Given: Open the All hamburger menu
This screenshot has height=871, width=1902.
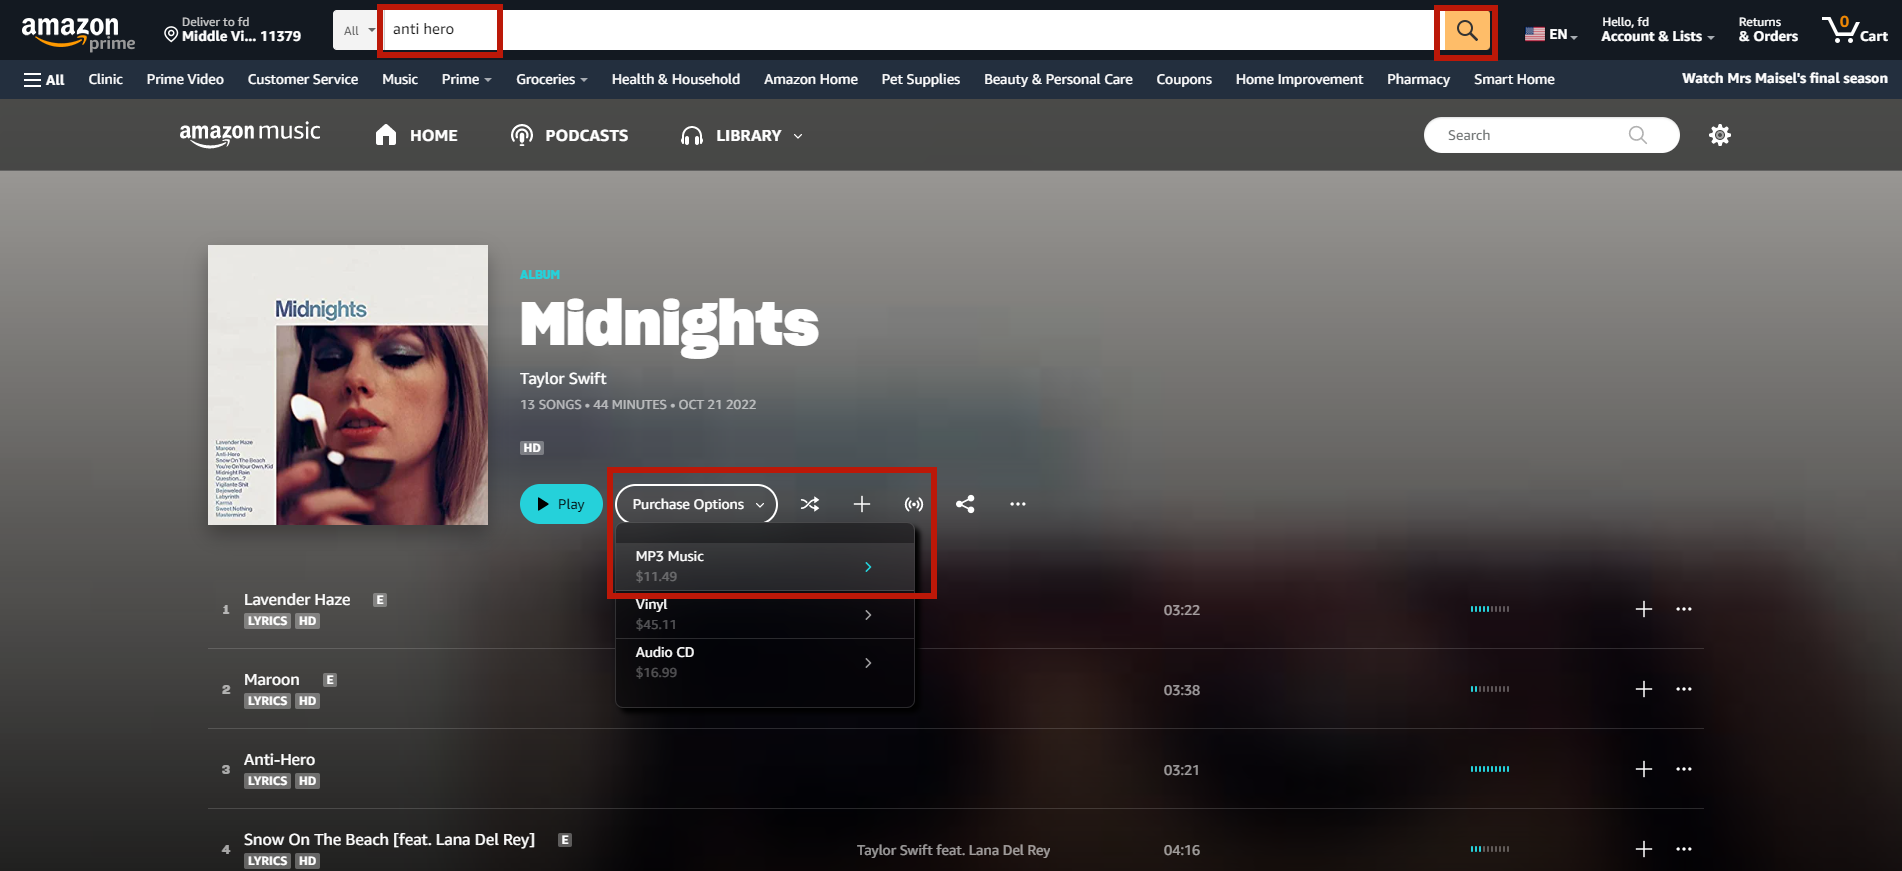Looking at the screenshot, I should (x=44, y=79).
